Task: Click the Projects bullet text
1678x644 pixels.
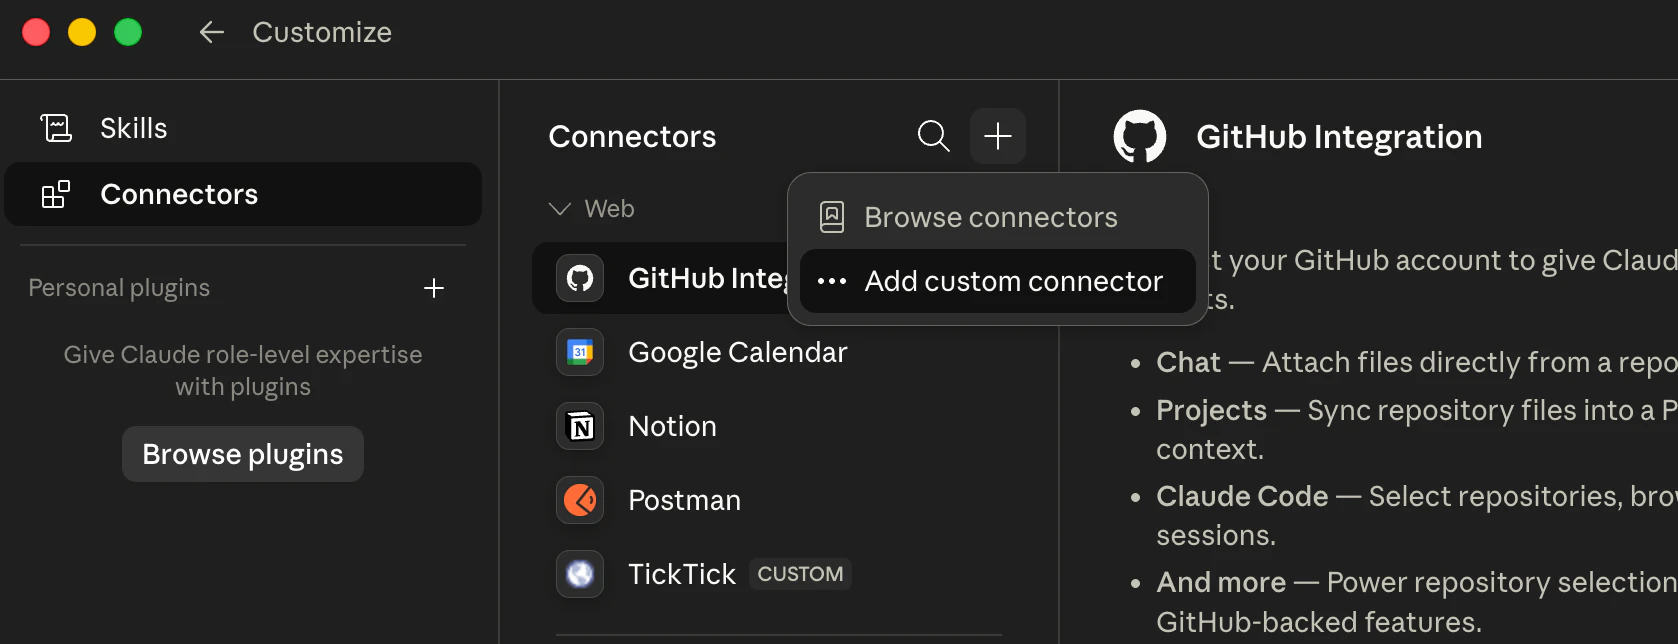Action: (1211, 410)
